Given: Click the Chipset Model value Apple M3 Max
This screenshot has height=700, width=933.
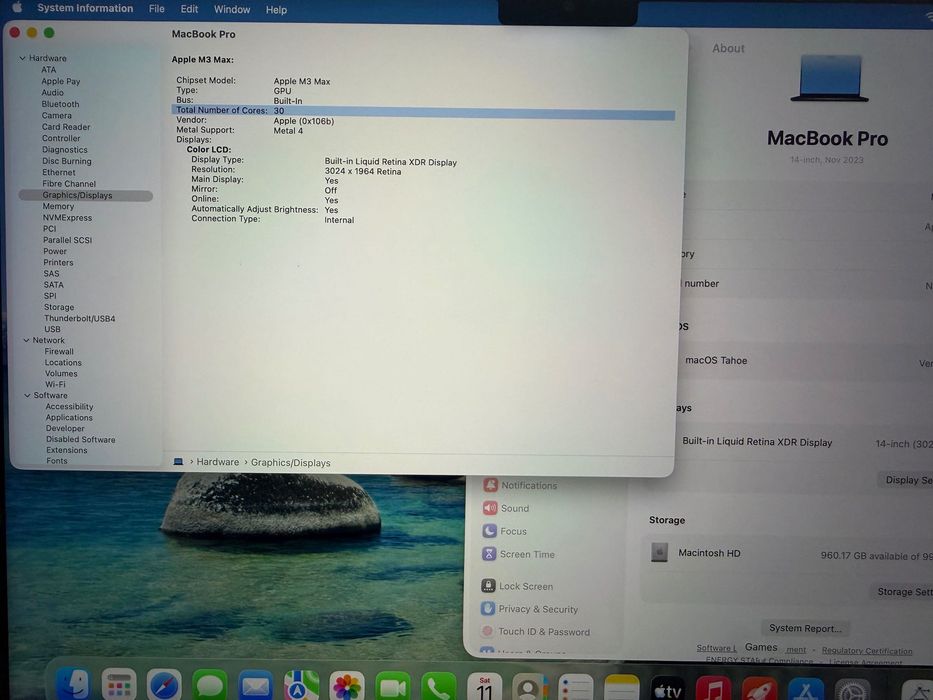Looking at the screenshot, I should pos(302,81).
